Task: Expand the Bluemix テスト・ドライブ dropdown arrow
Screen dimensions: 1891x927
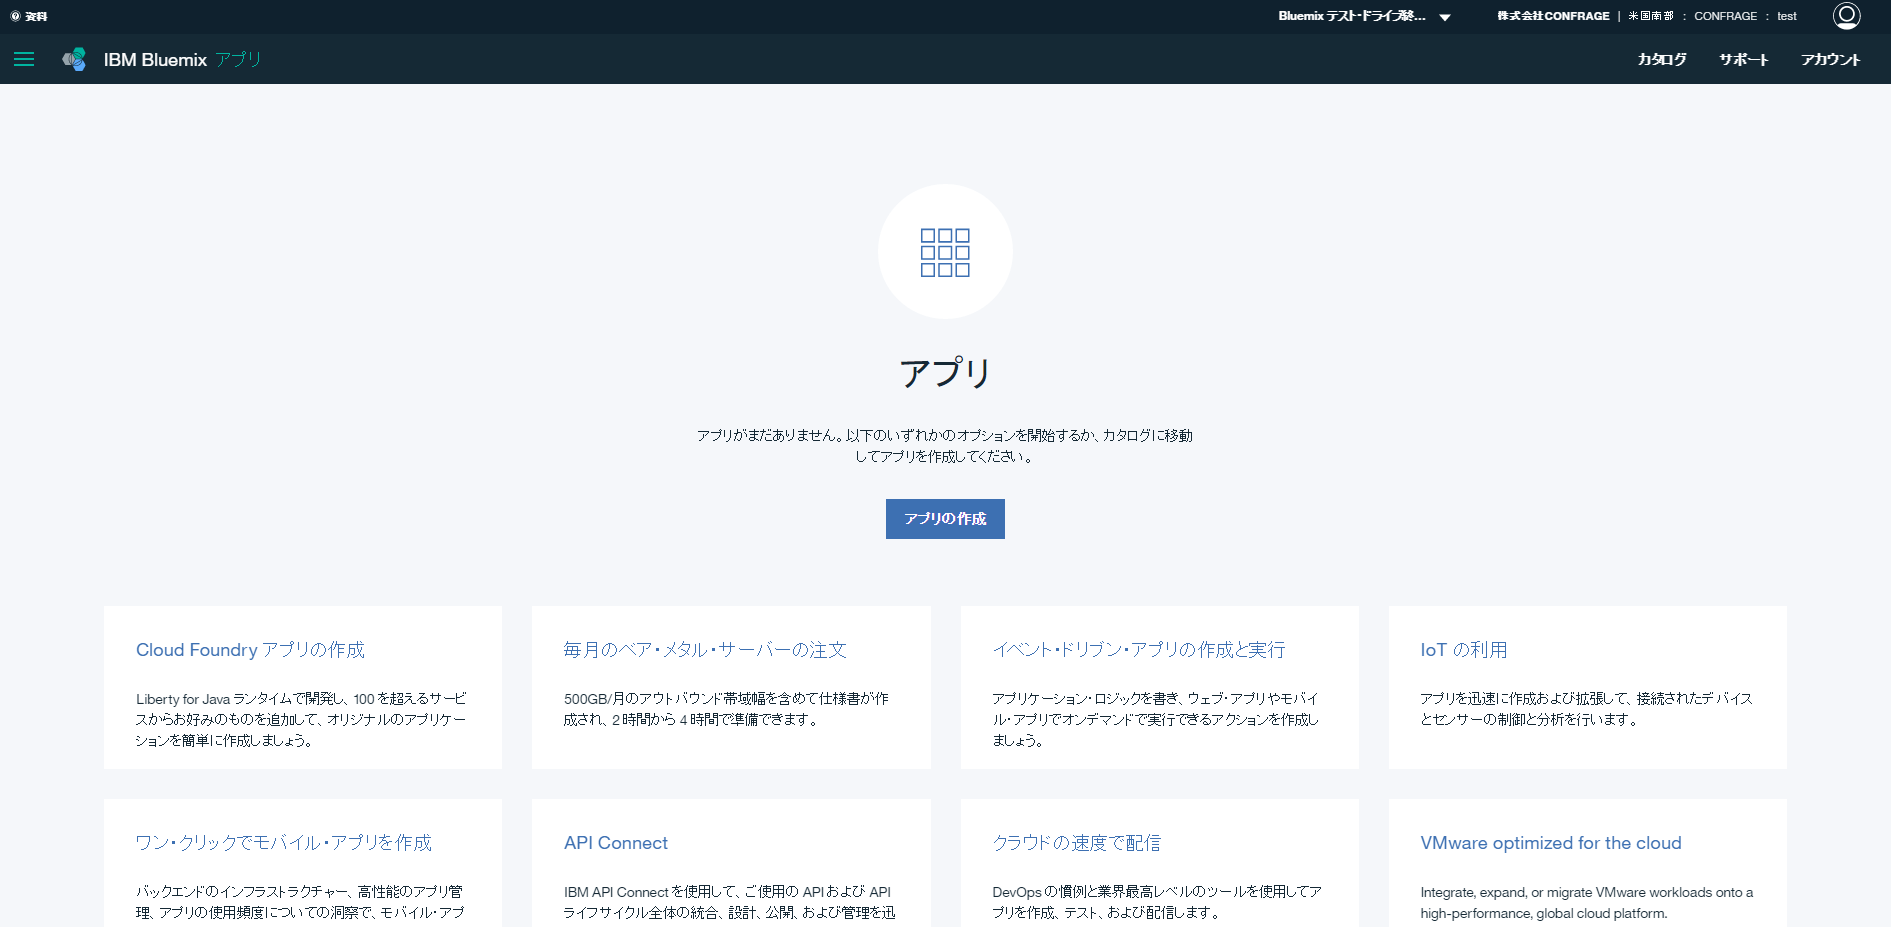Action: (x=1445, y=17)
